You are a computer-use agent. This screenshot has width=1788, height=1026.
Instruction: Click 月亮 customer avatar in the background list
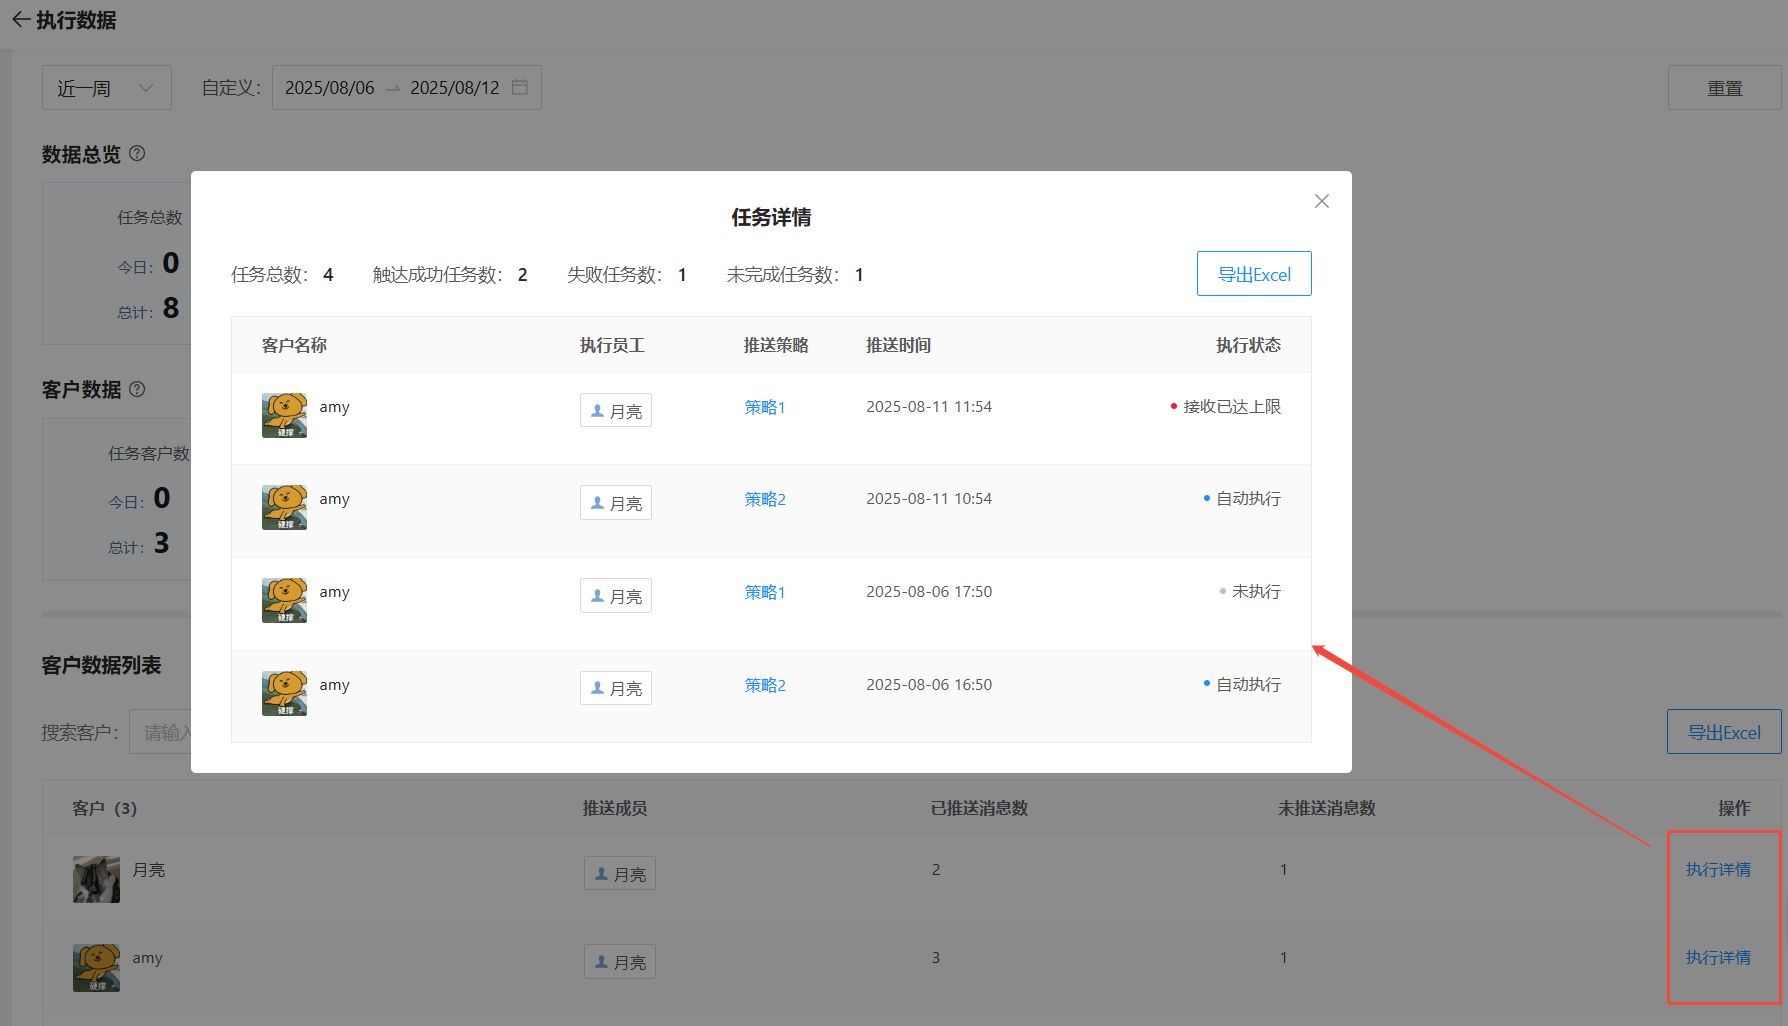(x=96, y=879)
